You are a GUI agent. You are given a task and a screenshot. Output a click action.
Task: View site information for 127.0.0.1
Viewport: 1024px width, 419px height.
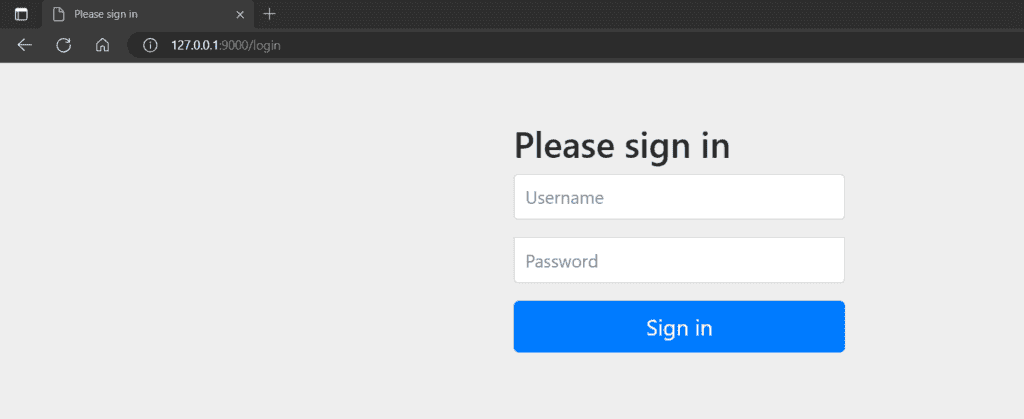(151, 45)
